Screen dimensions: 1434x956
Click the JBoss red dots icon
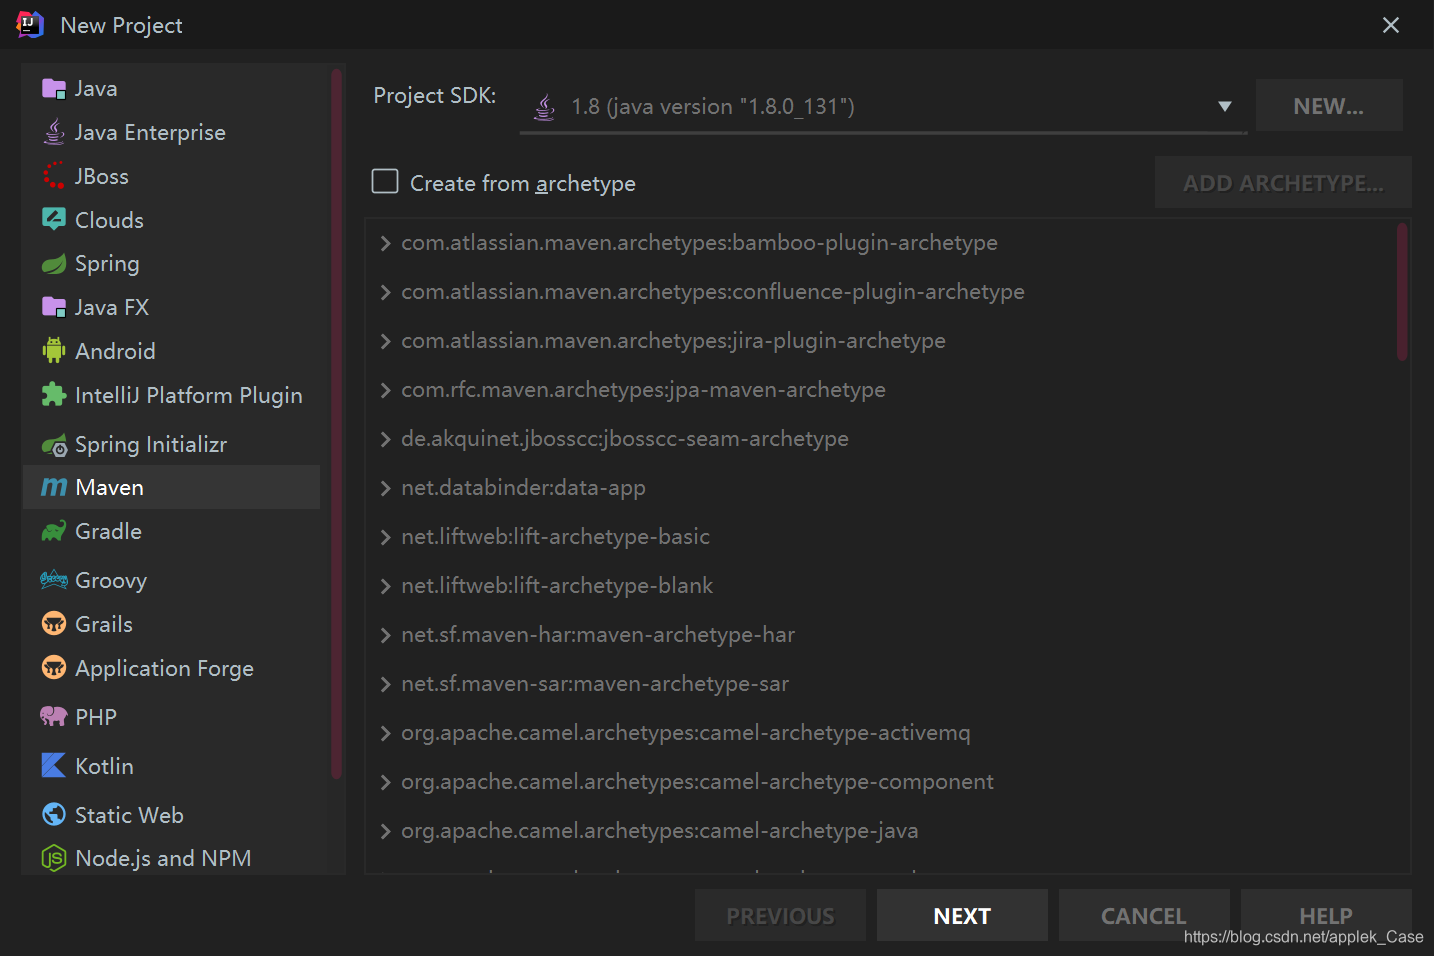click(54, 176)
